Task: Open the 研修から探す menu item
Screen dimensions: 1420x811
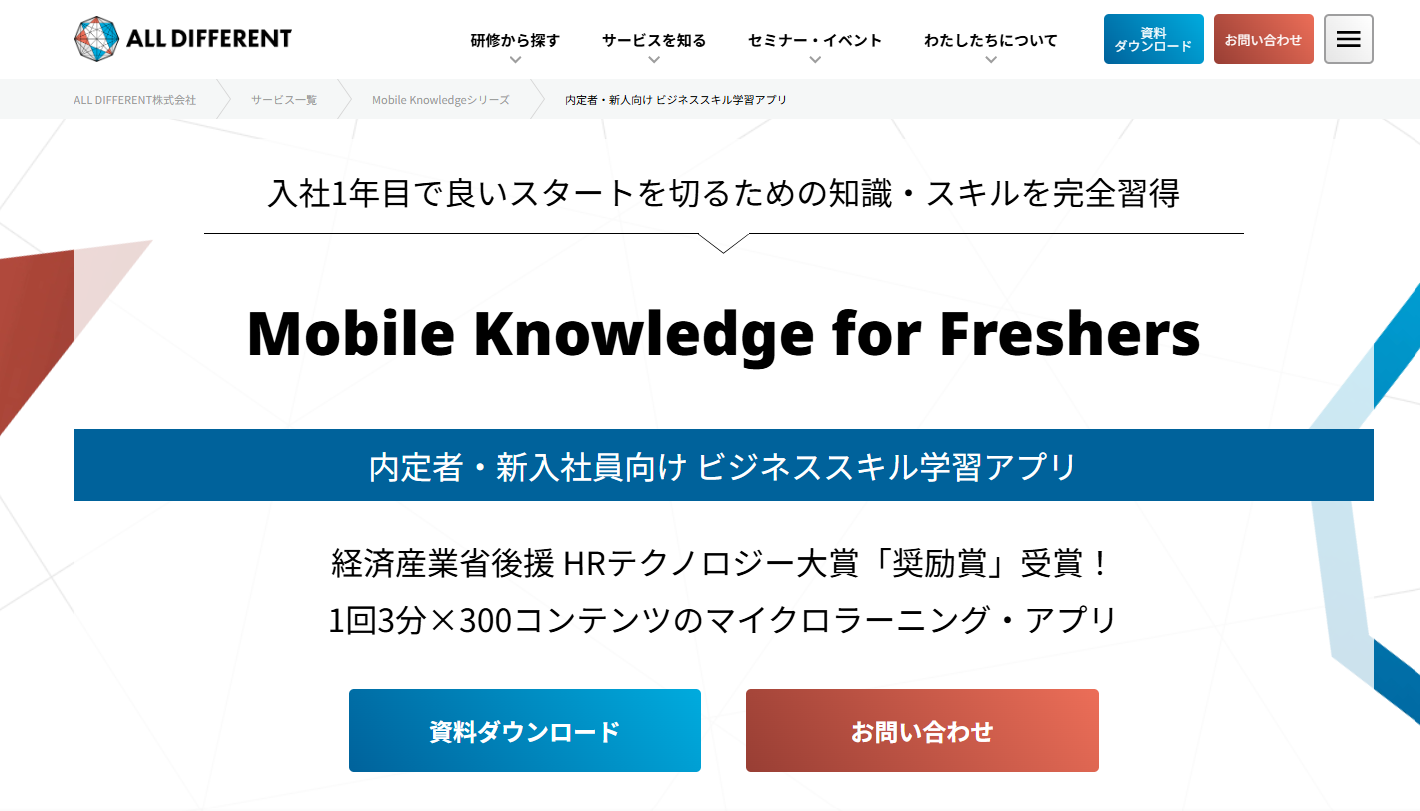Action: 515,40
